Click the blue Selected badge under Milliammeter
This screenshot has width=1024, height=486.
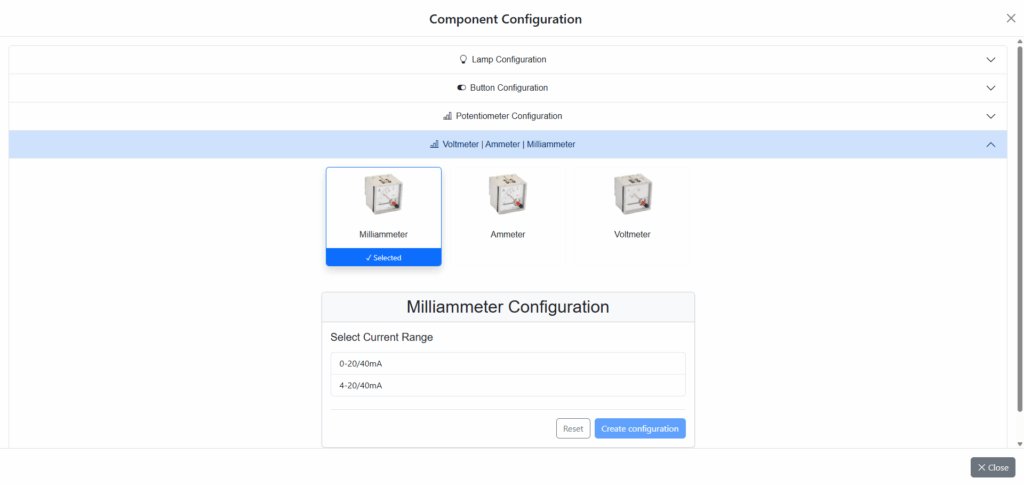383,258
